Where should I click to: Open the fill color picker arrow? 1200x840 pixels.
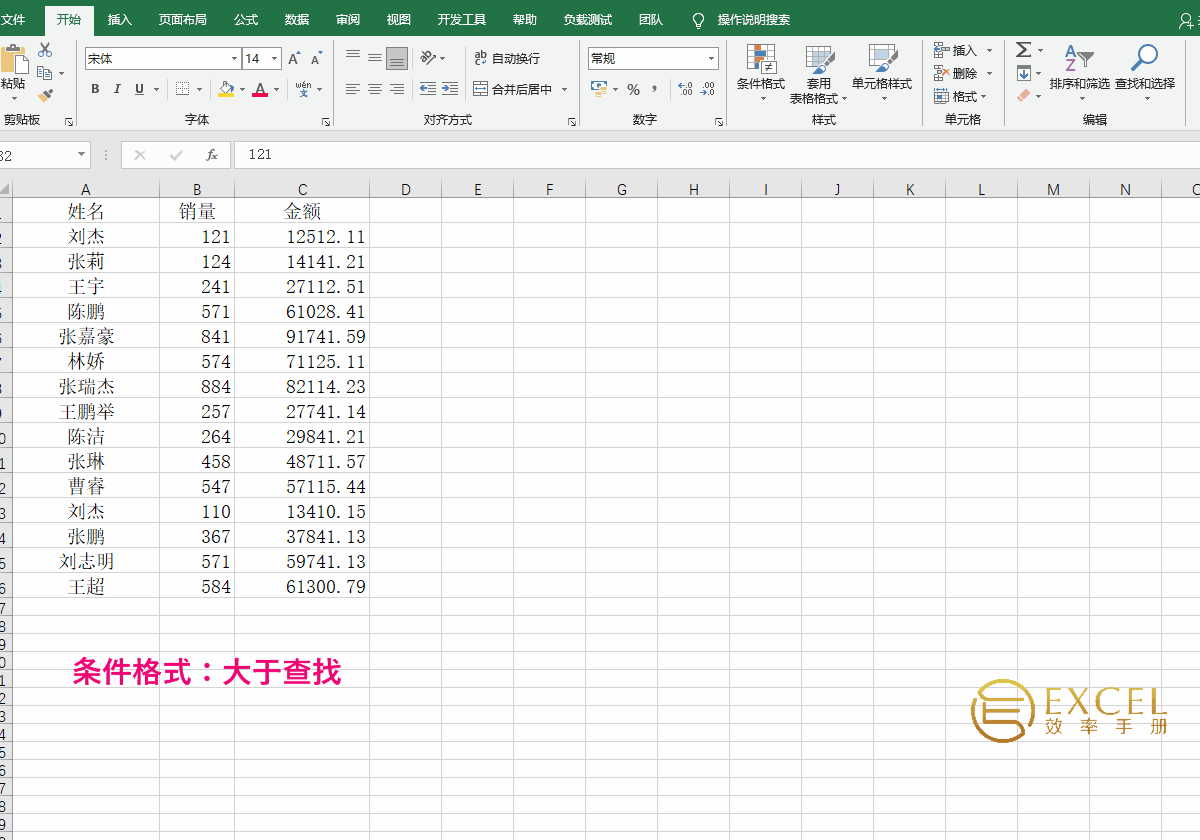(242, 89)
